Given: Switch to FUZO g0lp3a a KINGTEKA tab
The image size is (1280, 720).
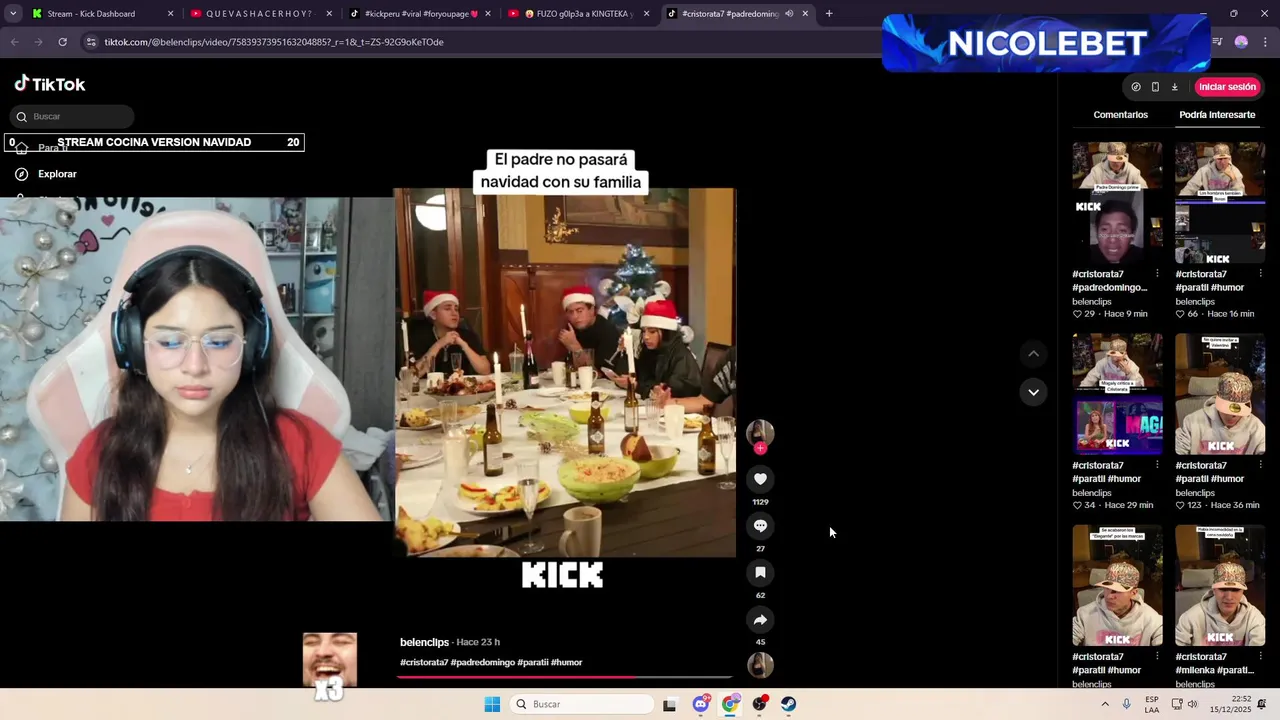Looking at the screenshot, I should 579,14.
